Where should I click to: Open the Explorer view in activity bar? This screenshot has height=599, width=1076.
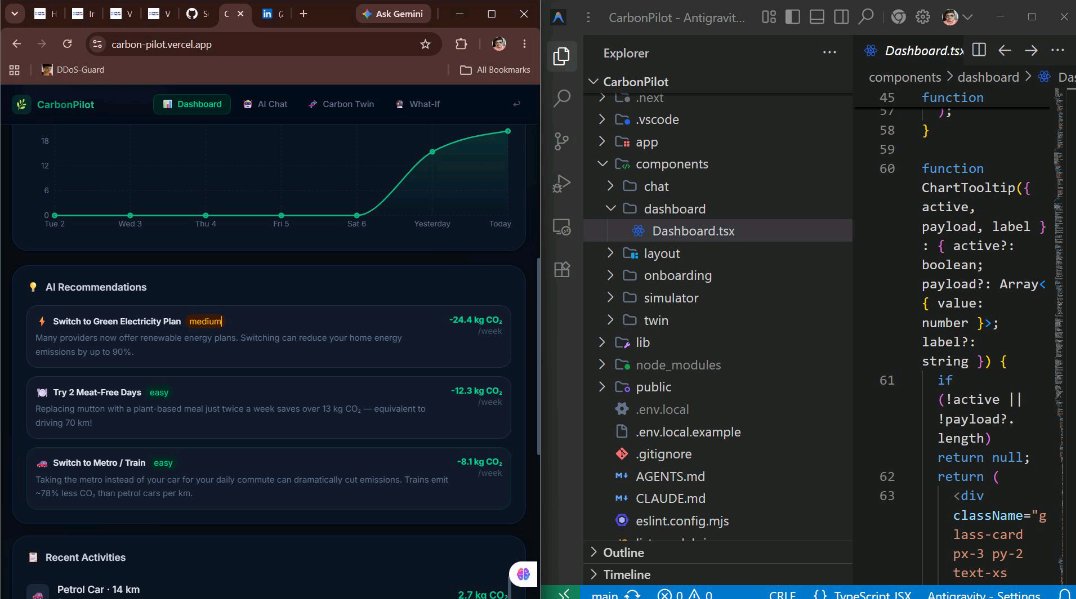[x=561, y=56]
